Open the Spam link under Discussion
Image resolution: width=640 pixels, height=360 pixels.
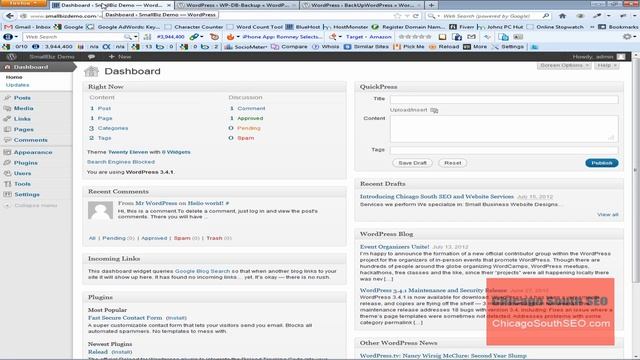[246, 138]
